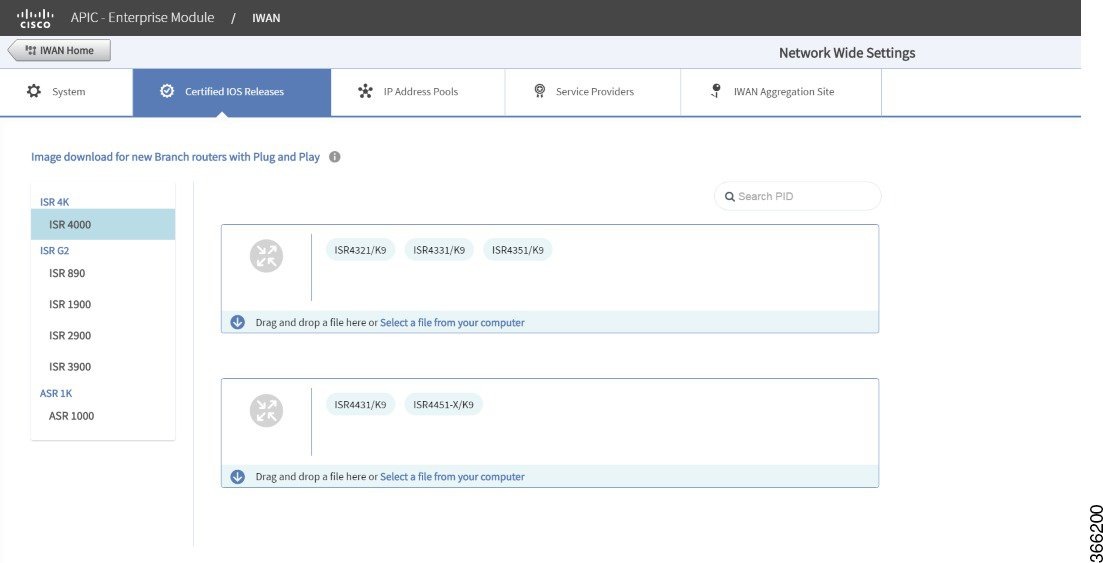The image size is (1103, 563).
Task: Go to IWAN Aggregation Site tab
Action: click(781, 92)
